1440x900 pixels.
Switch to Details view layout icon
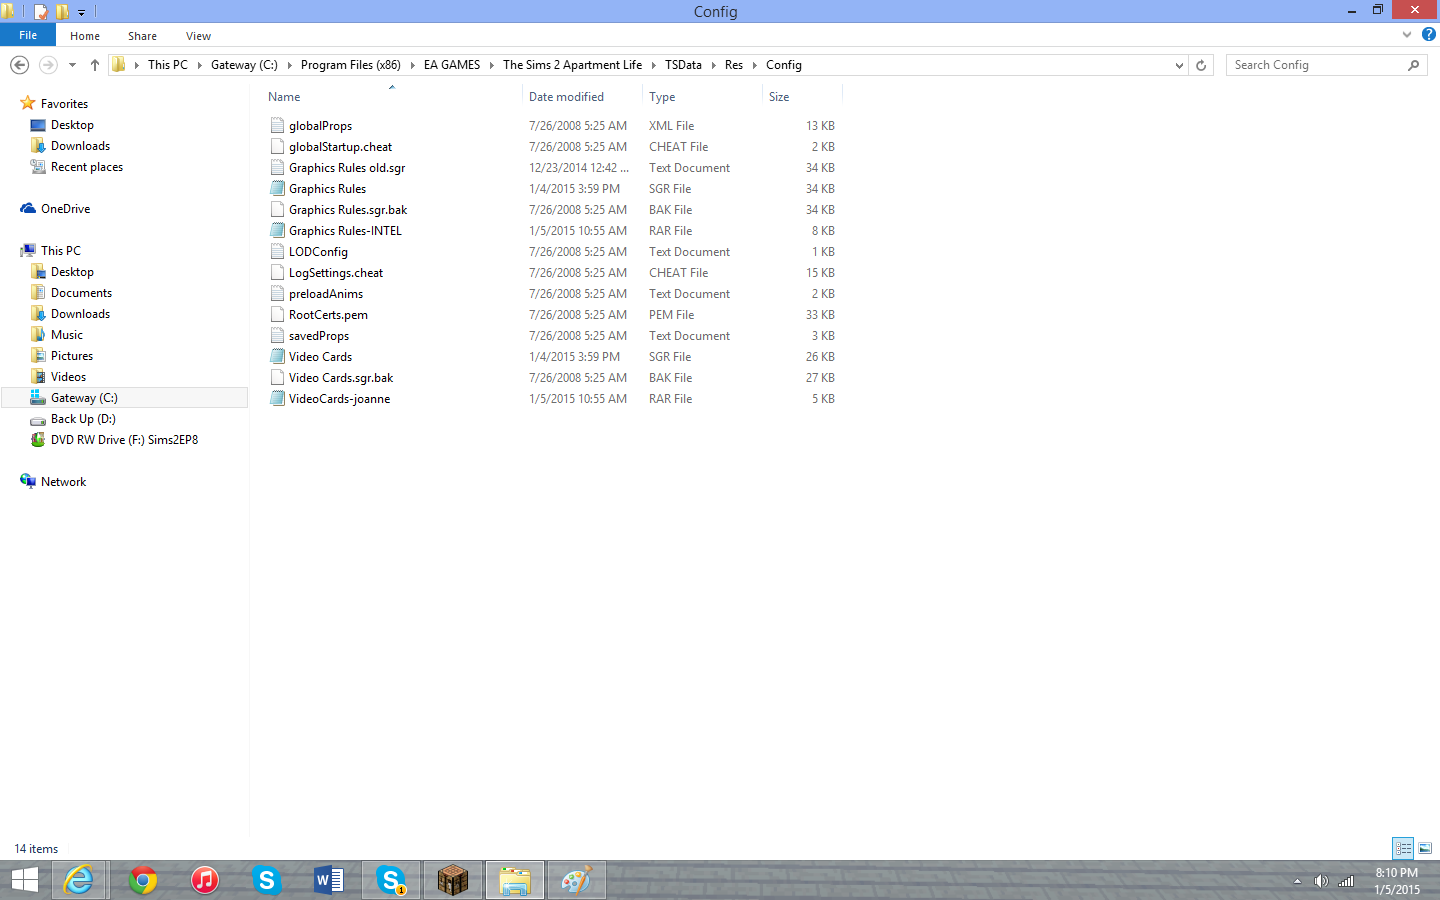(1403, 848)
